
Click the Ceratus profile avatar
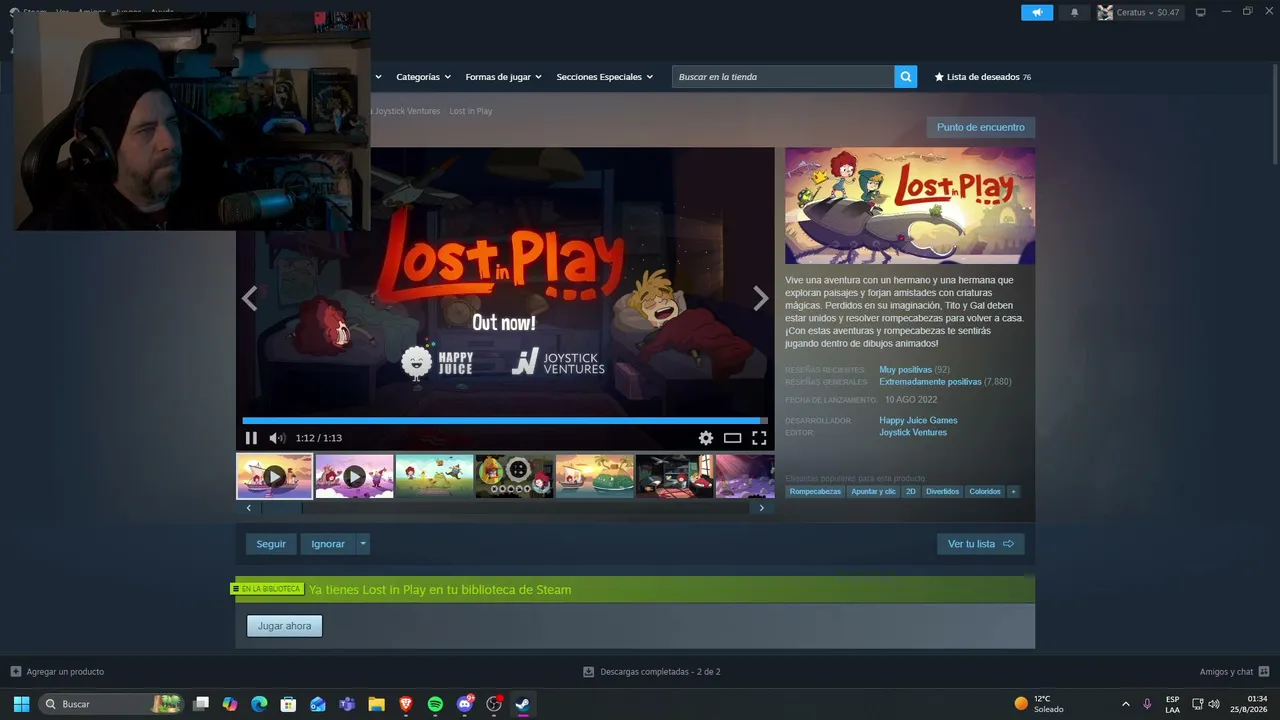1105,12
